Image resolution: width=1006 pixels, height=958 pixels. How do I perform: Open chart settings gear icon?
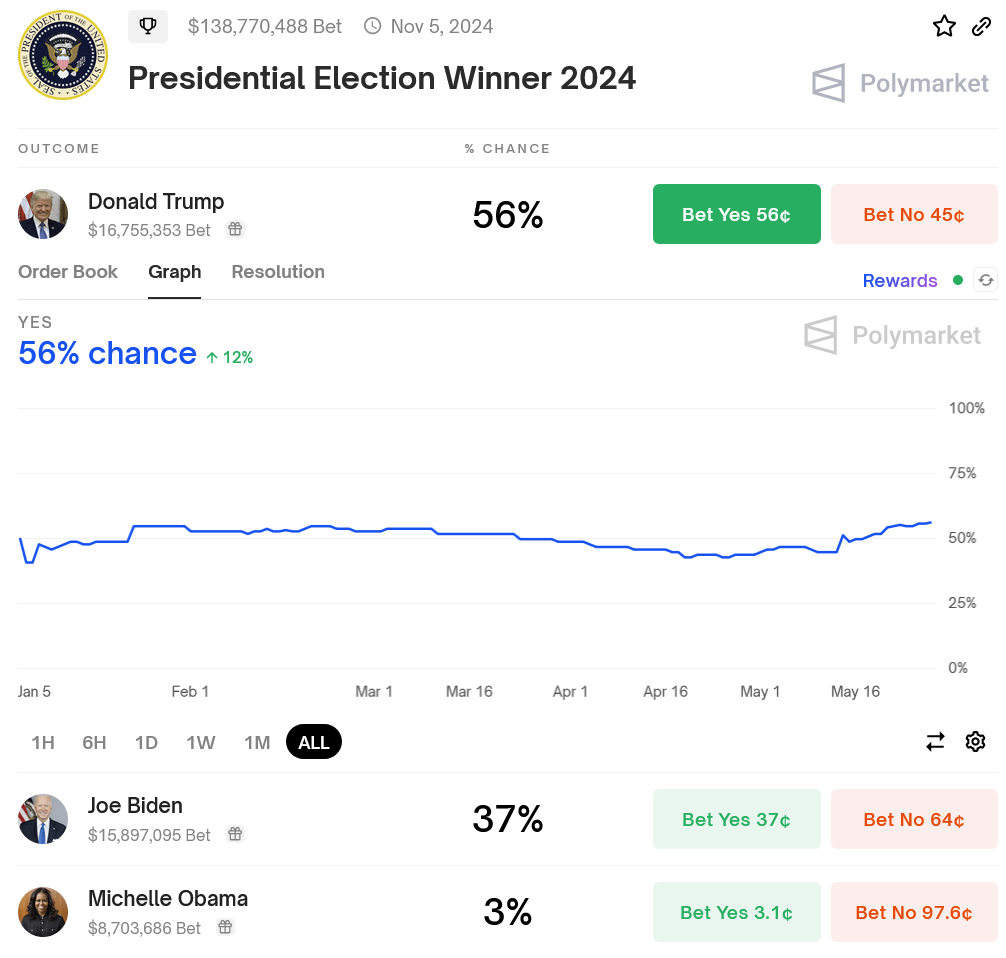(976, 741)
